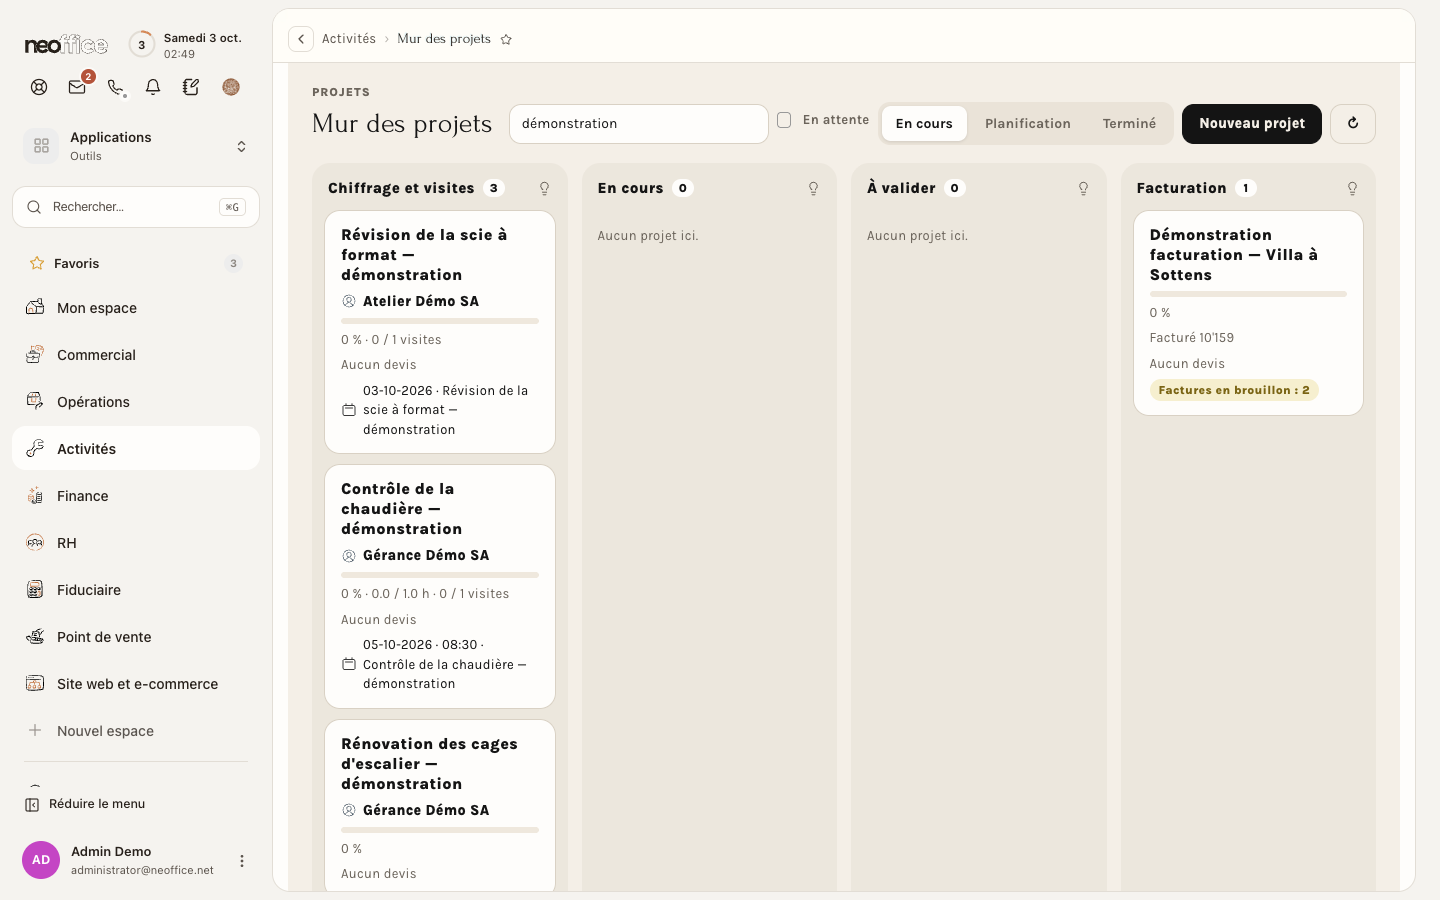
Task: Open the Applications switcher dropdown
Action: [136, 146]
